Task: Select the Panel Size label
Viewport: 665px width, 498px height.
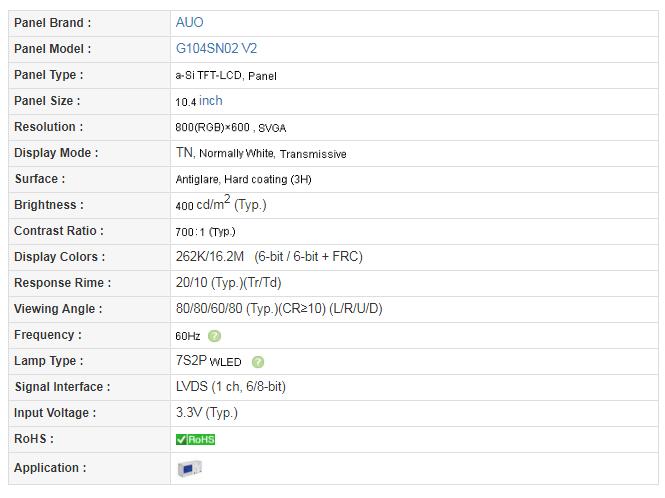Action: point(47,101)
